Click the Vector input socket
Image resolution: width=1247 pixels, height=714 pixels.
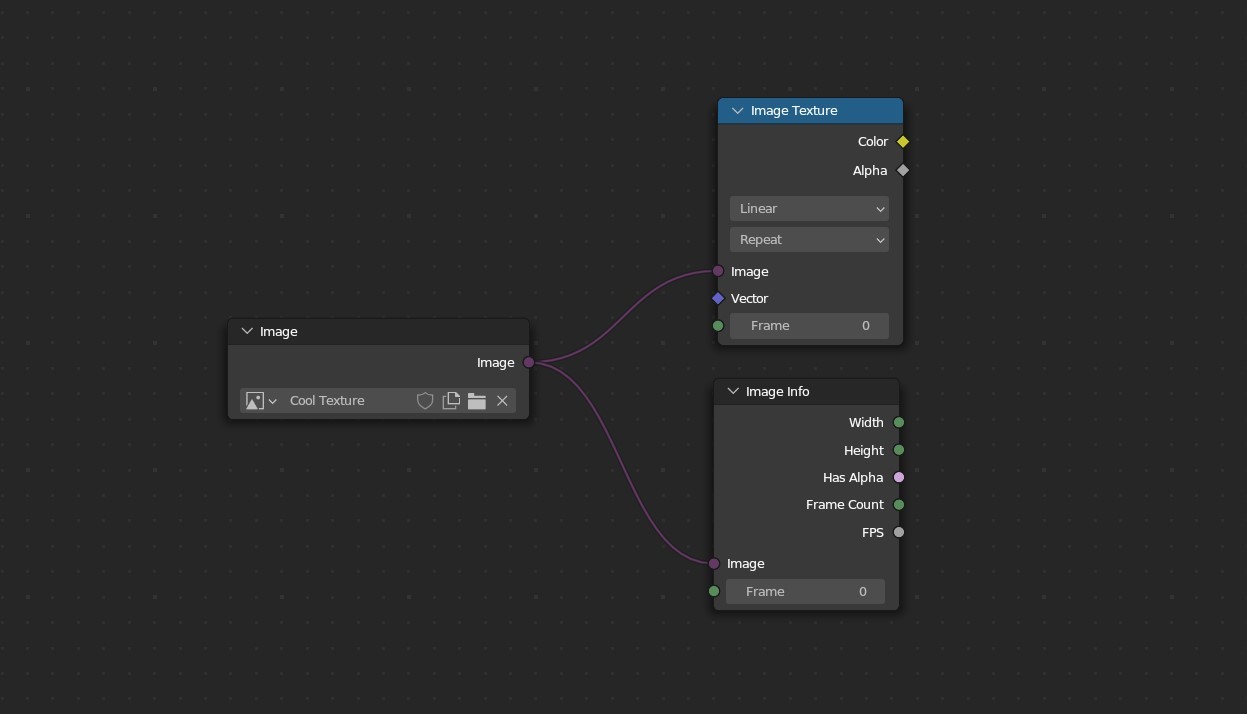718,299
